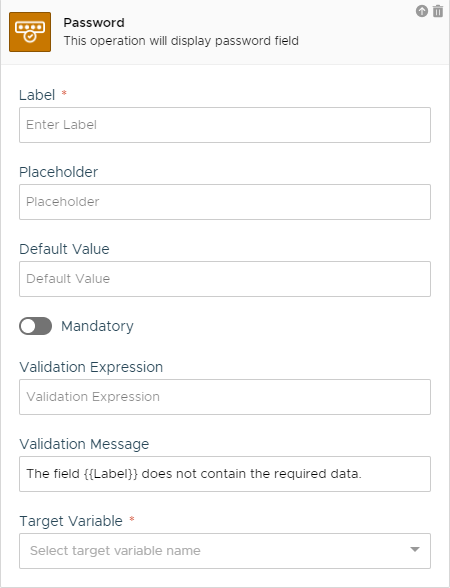The width and height of the screenshot is (450, 588).
Task: Select the Default Value input field
Action: click(225, 279)
